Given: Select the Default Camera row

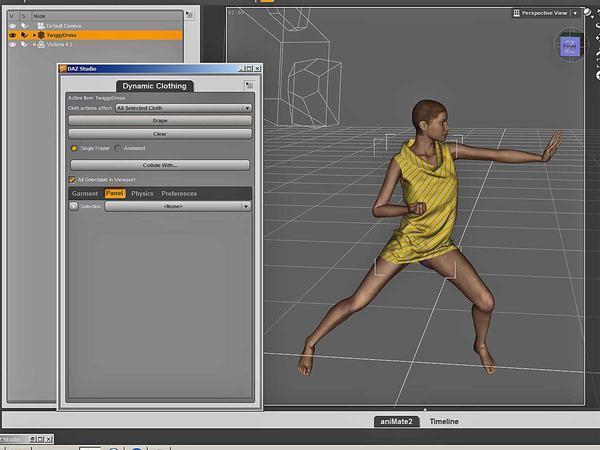Looking at the screenshot, I should pyautogui.click(x=95, y=26).
